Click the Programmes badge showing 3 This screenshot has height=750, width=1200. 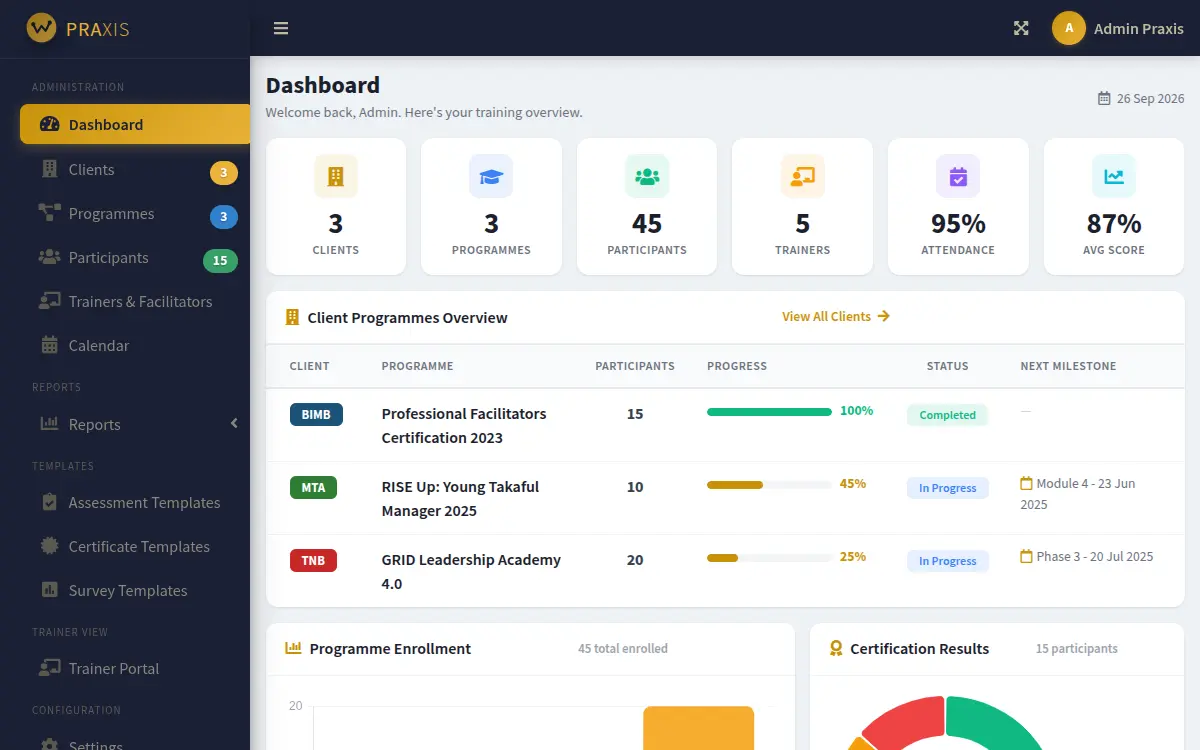coord(224,217)
